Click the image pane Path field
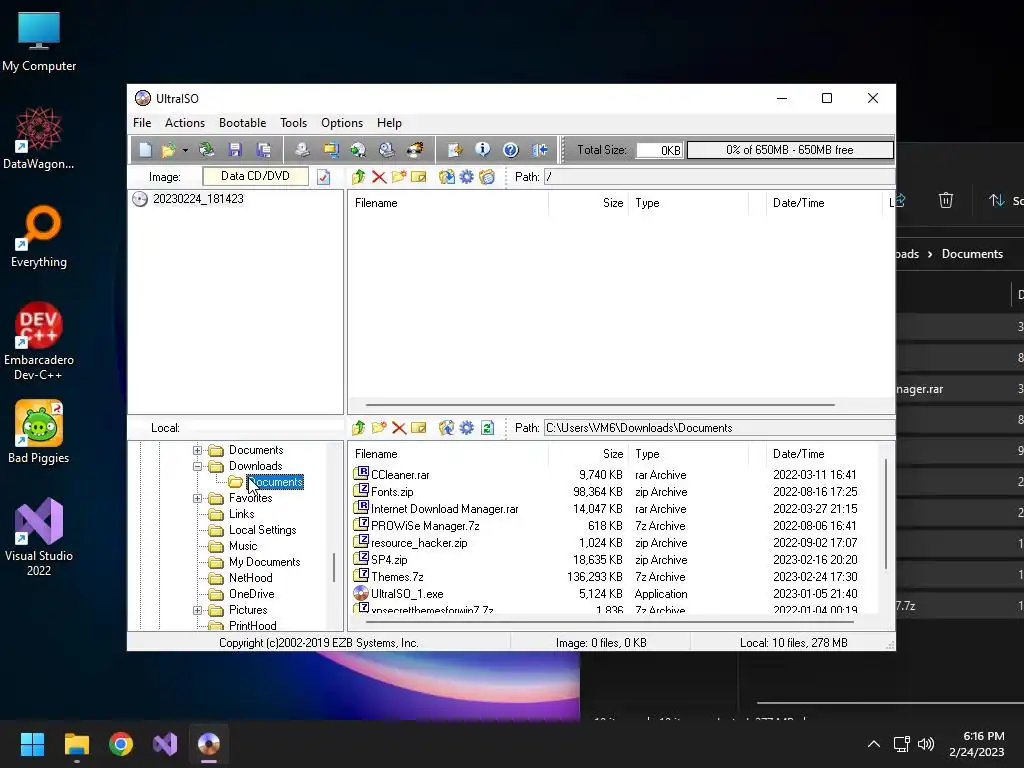 tap(719, 177)
